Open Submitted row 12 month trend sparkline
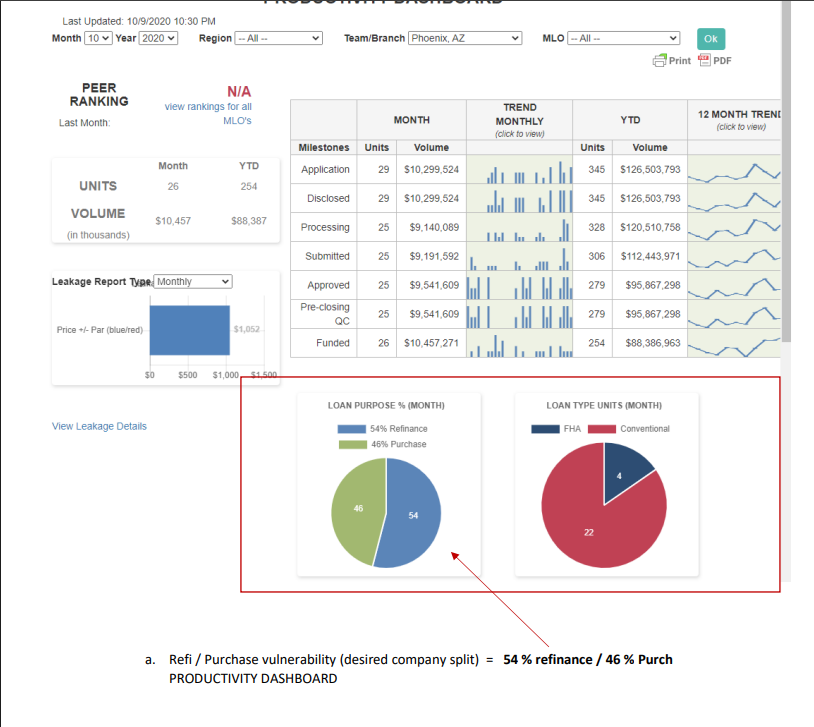Image resolution: width=814 pixels, height=727 pixels. click(734, 256)
